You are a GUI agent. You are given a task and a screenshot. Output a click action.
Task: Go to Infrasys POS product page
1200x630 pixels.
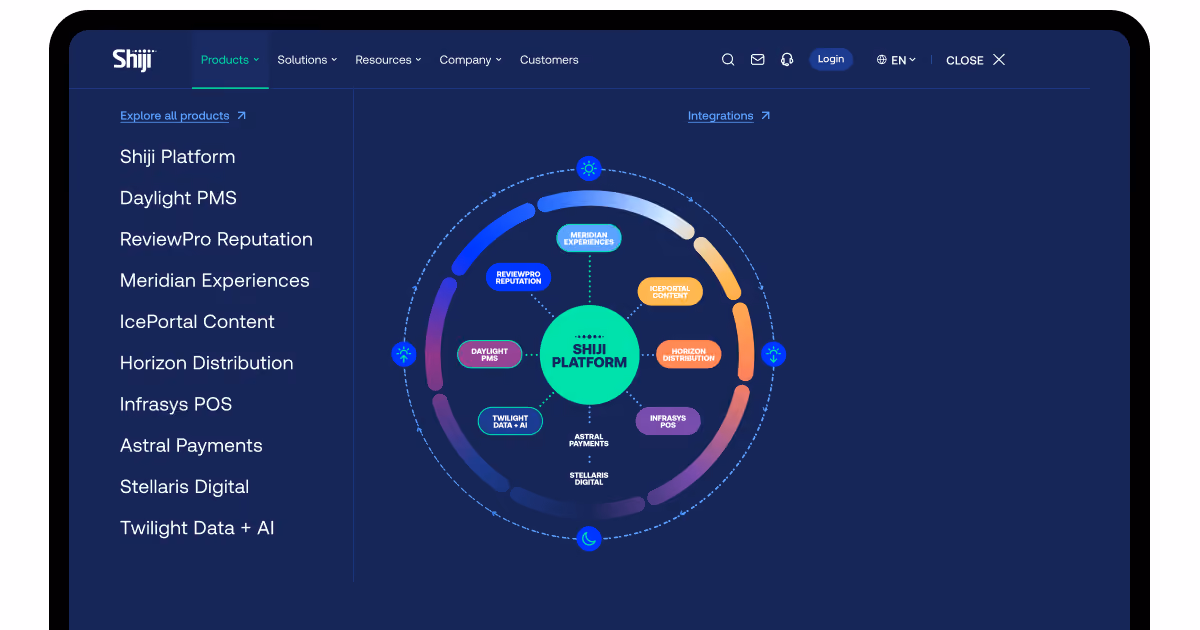tap(176, 404)
